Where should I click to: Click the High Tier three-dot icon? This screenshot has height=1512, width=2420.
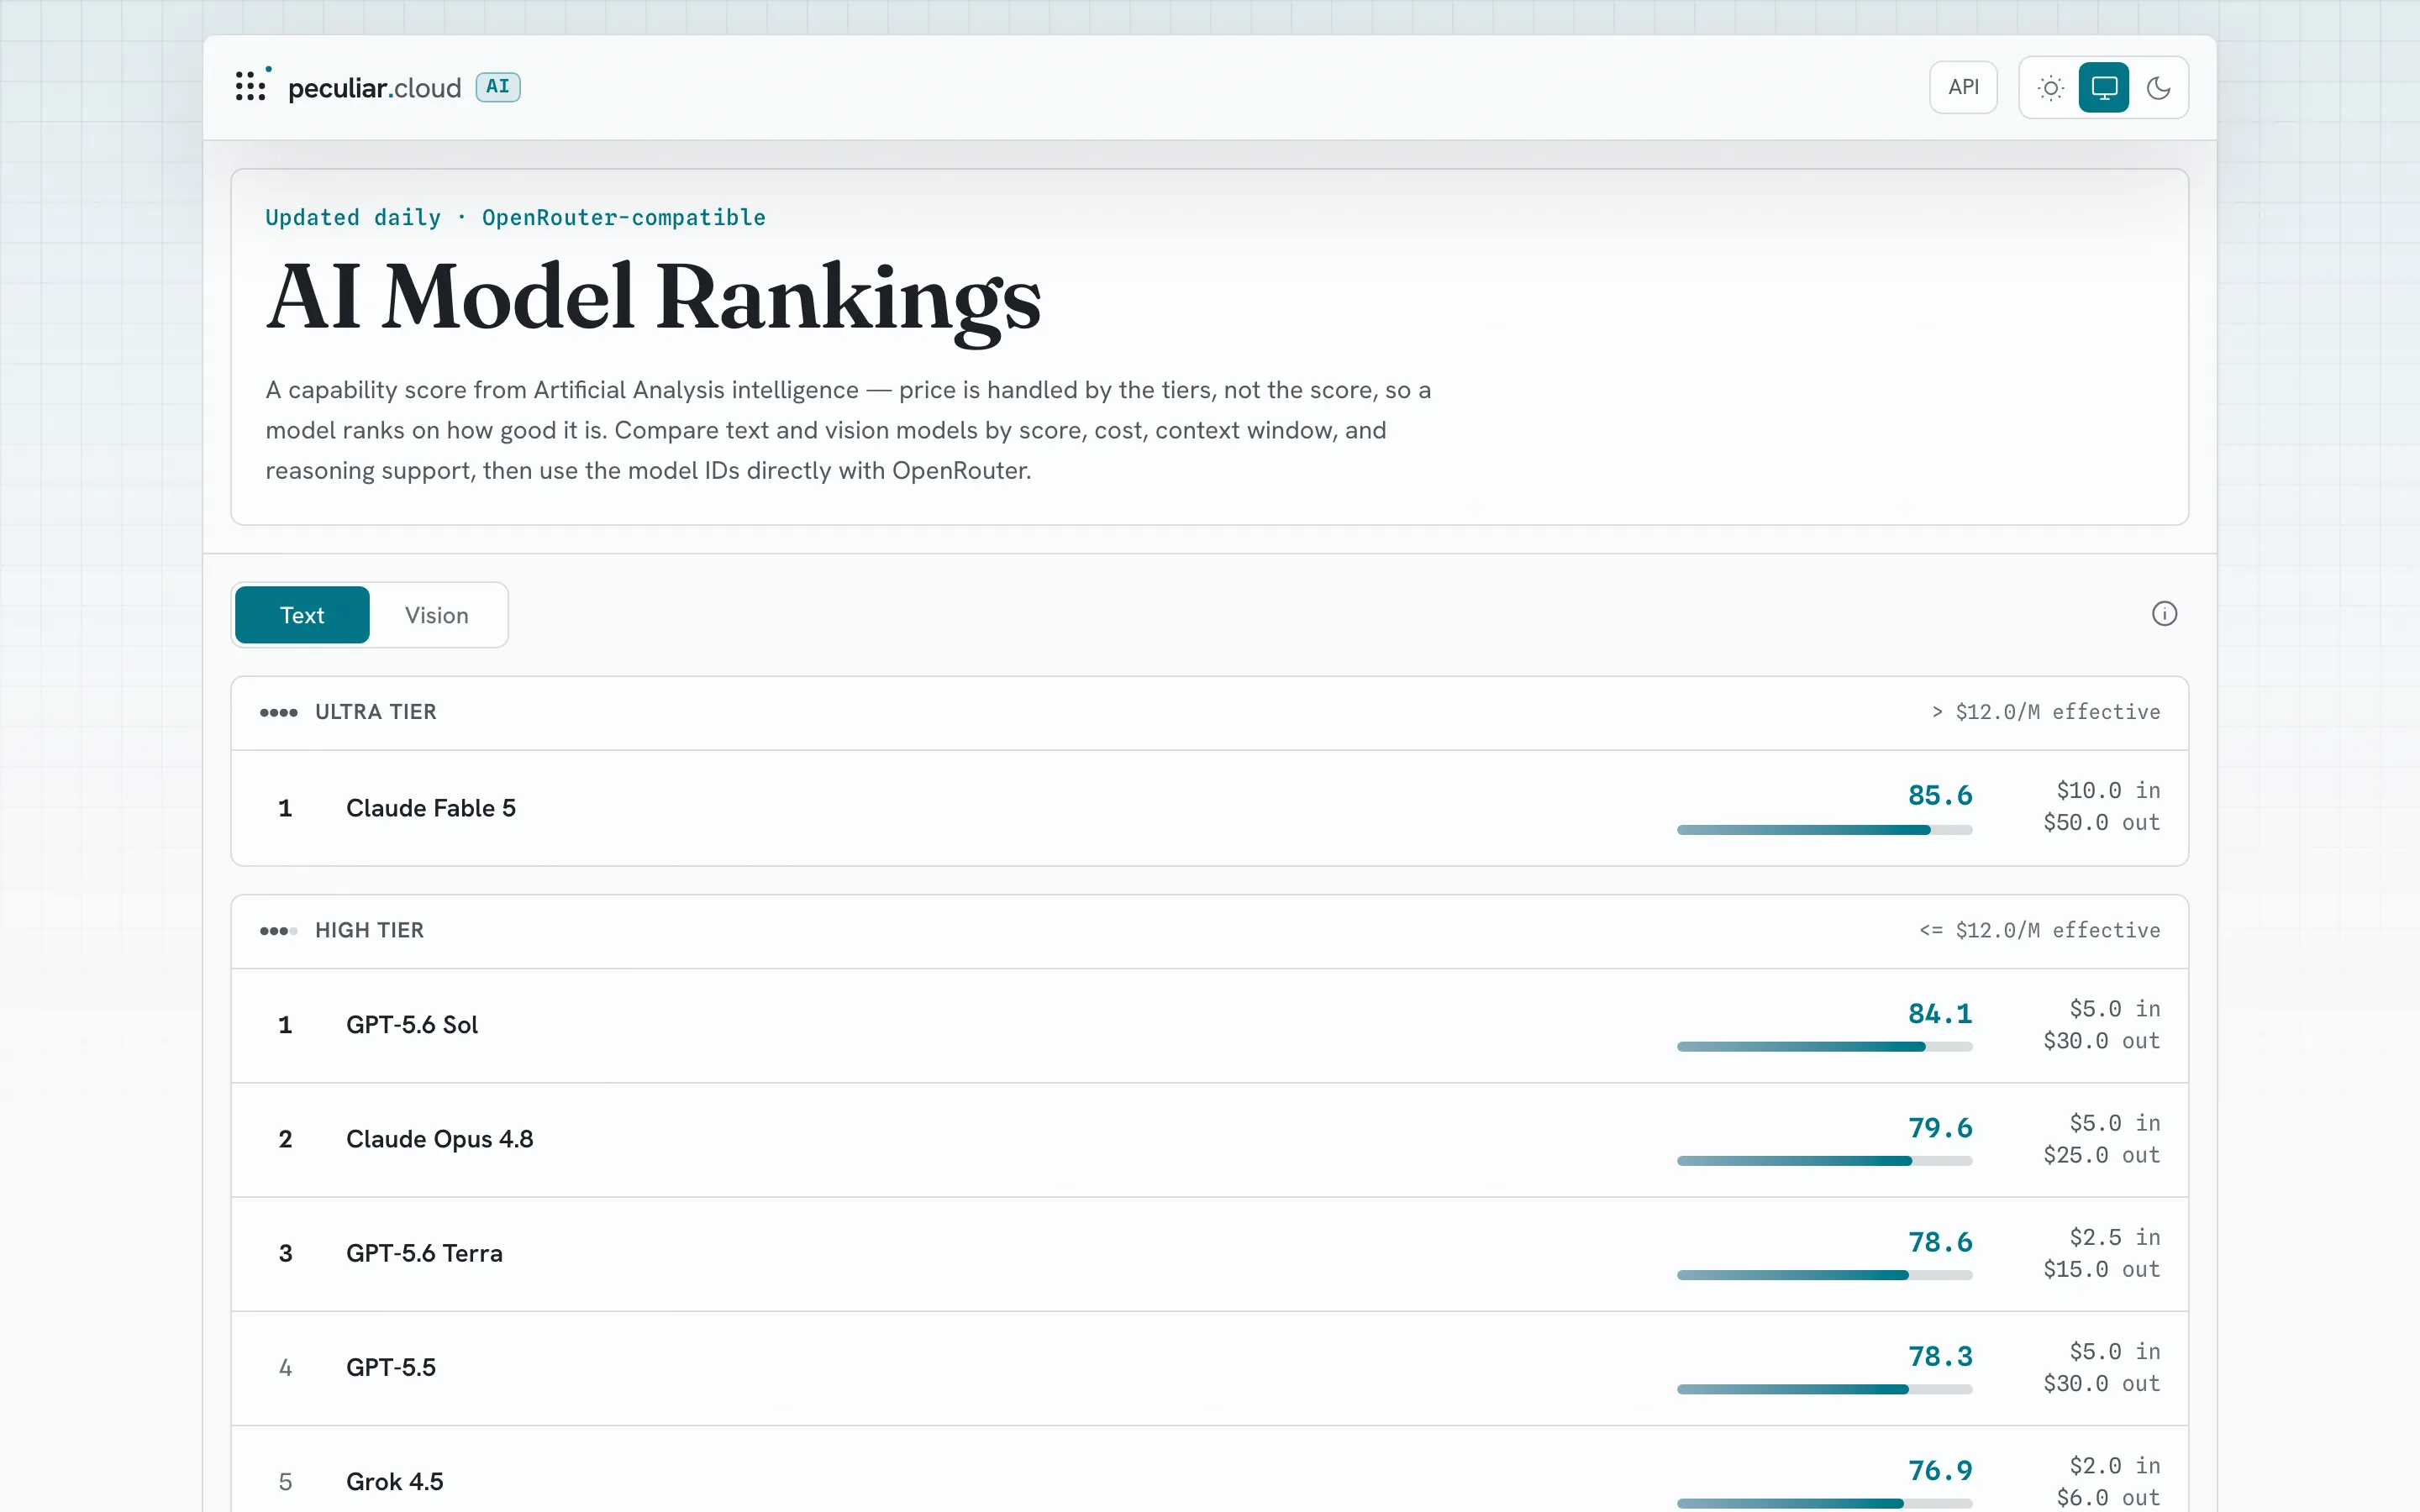pyautogui.click(x=278, y=931)
